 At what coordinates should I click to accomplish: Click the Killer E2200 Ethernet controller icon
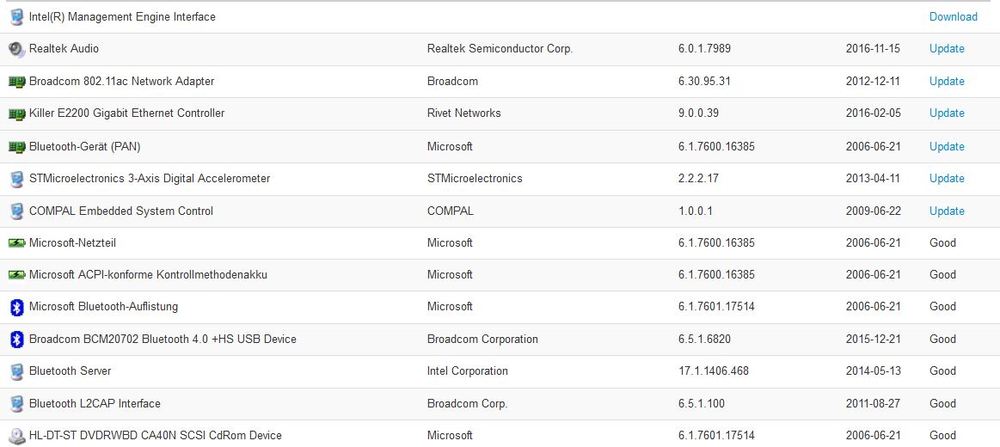(16, 114)
